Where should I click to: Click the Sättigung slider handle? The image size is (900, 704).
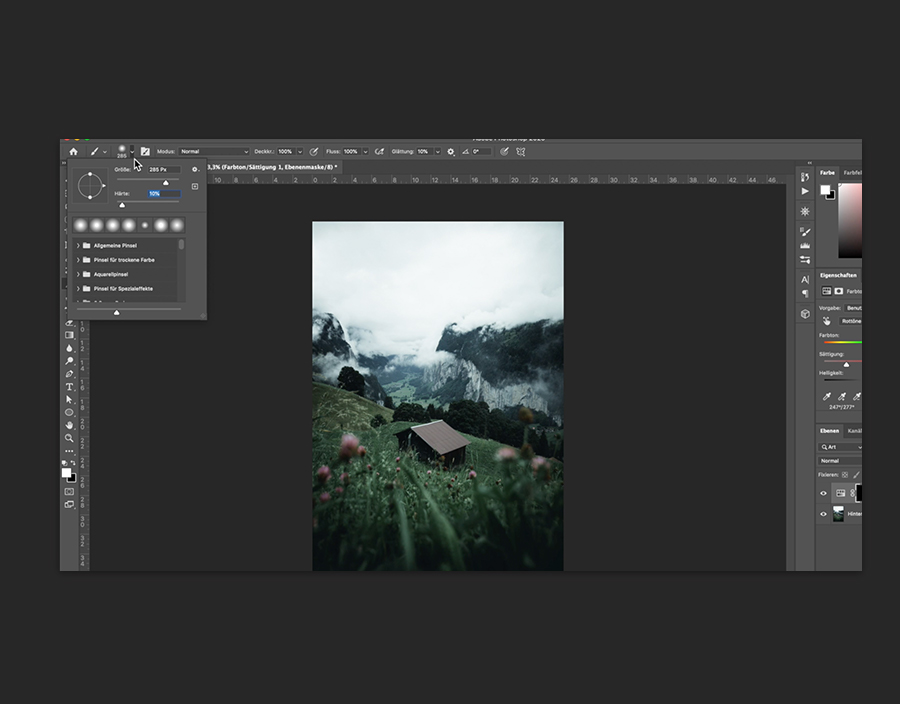(x=846, y=365)
